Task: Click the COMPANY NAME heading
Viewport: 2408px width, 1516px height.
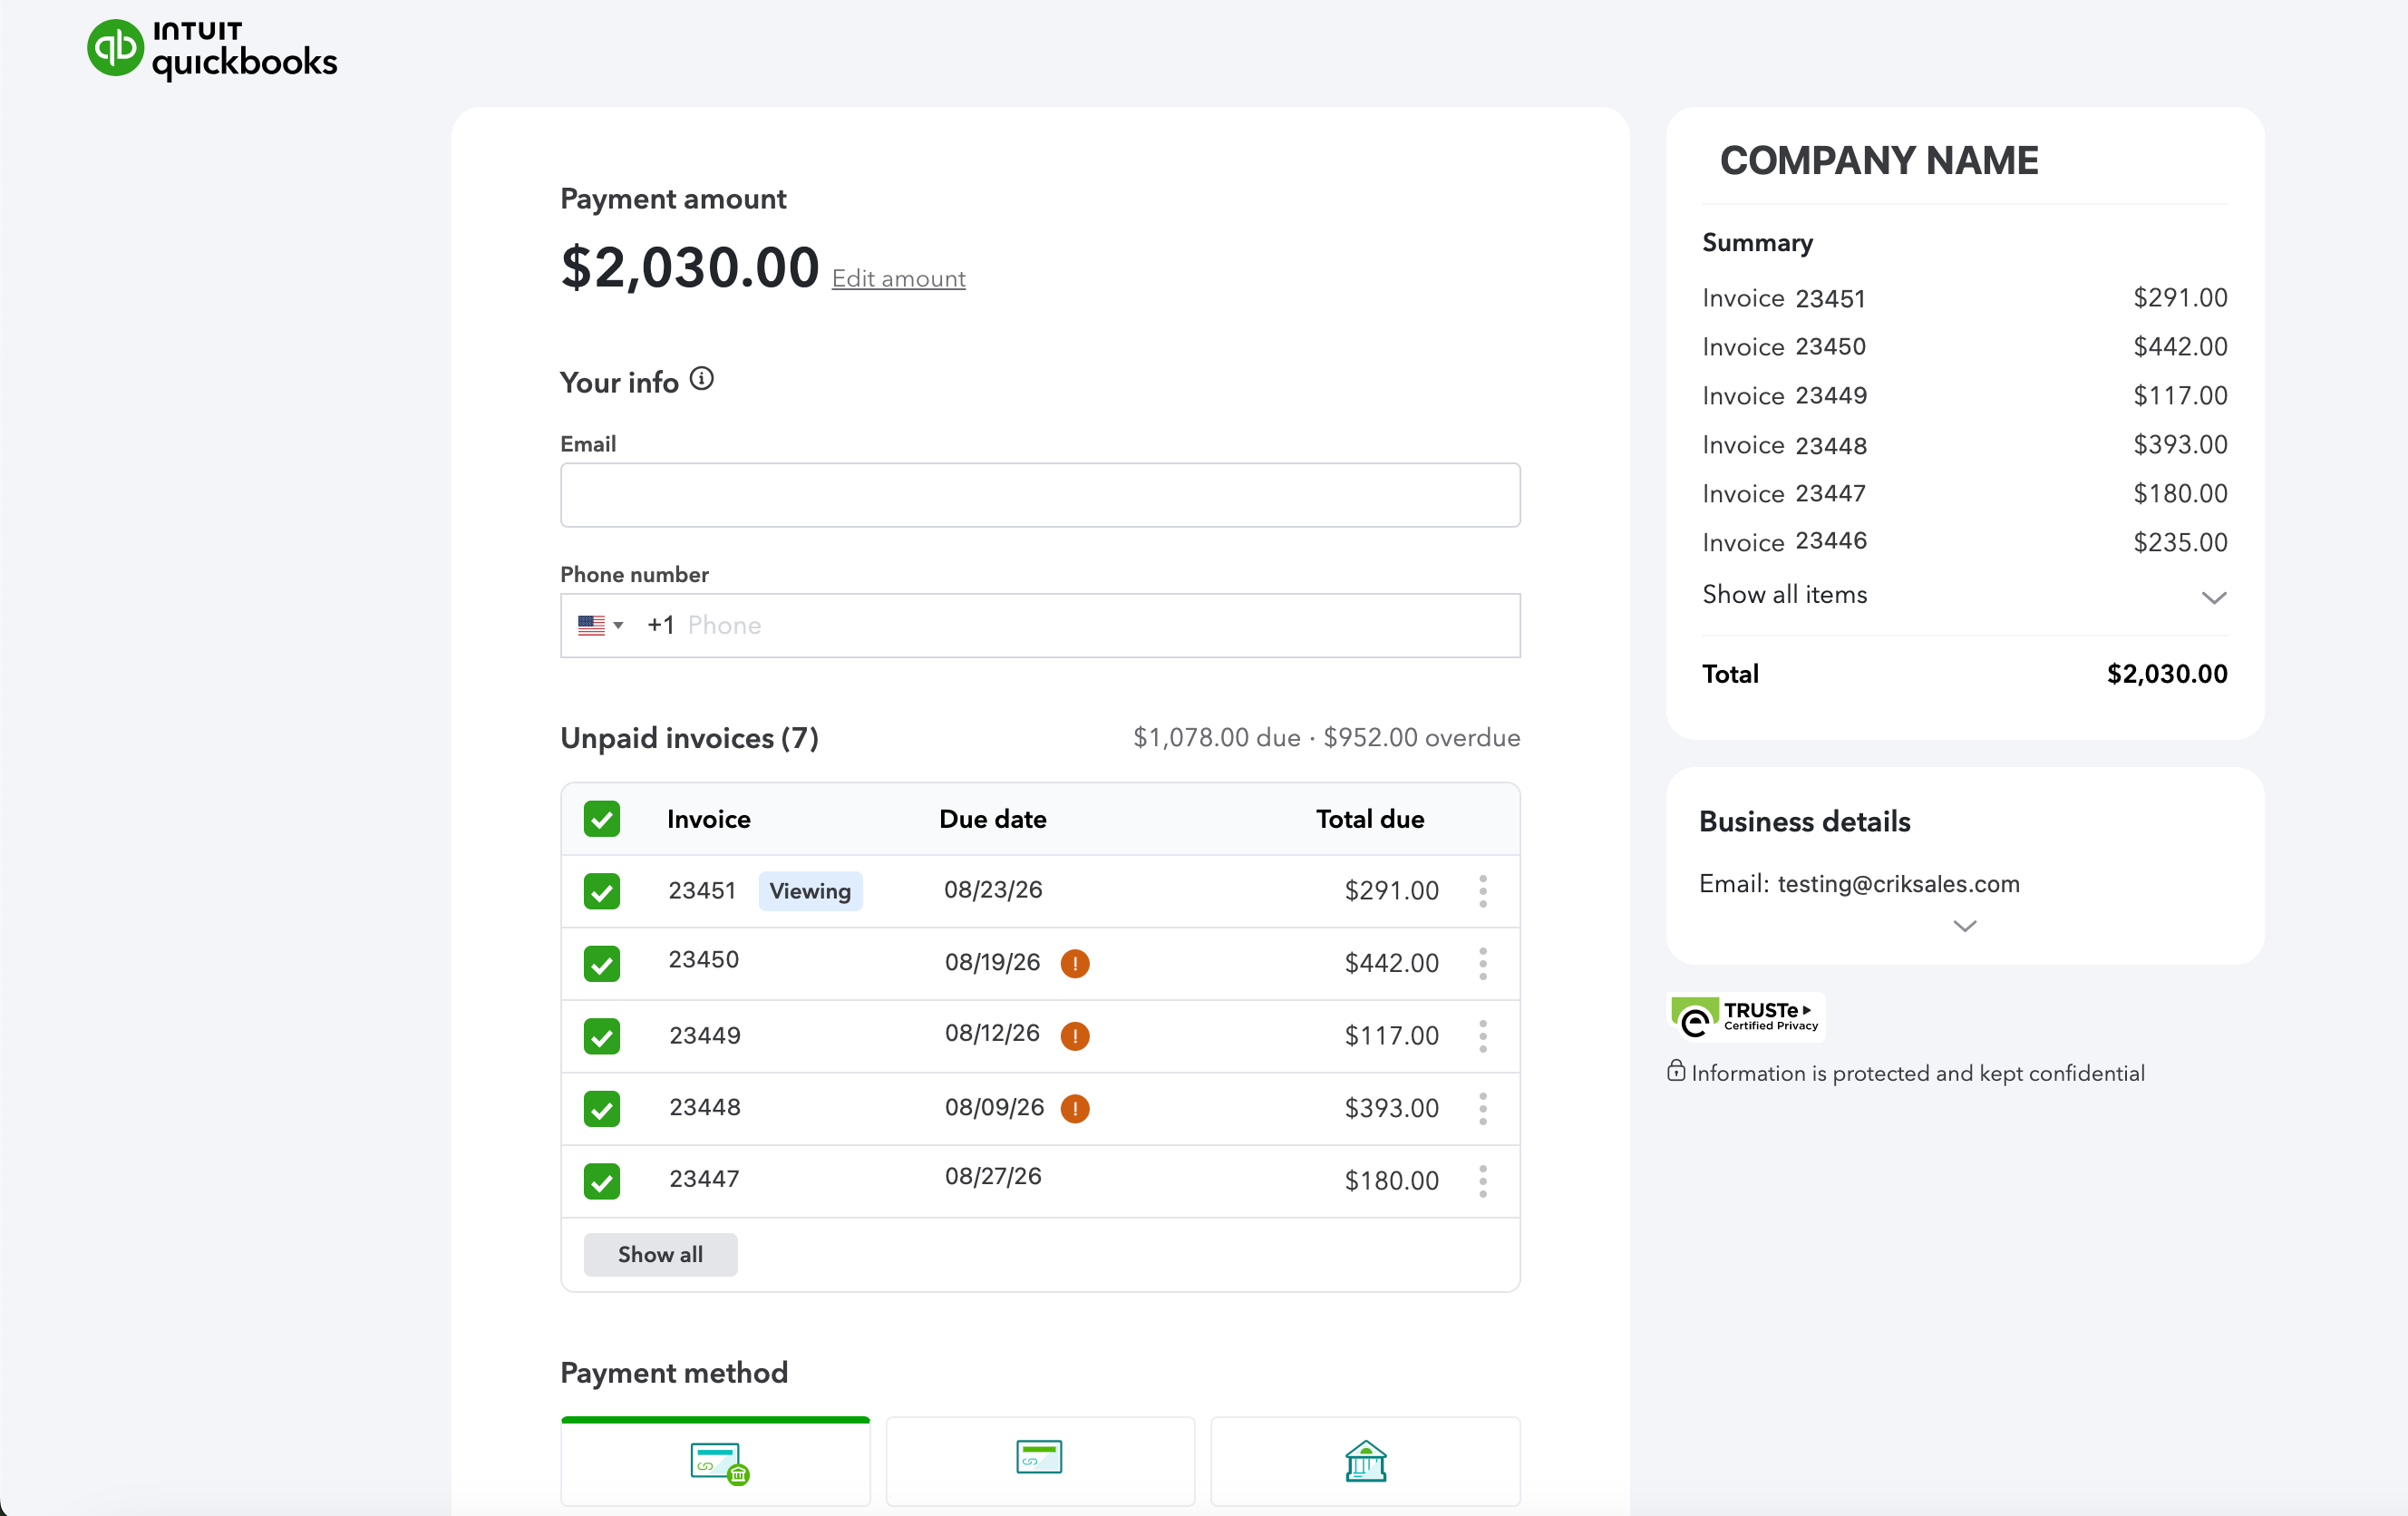Action: click(x=1879, y=160)
